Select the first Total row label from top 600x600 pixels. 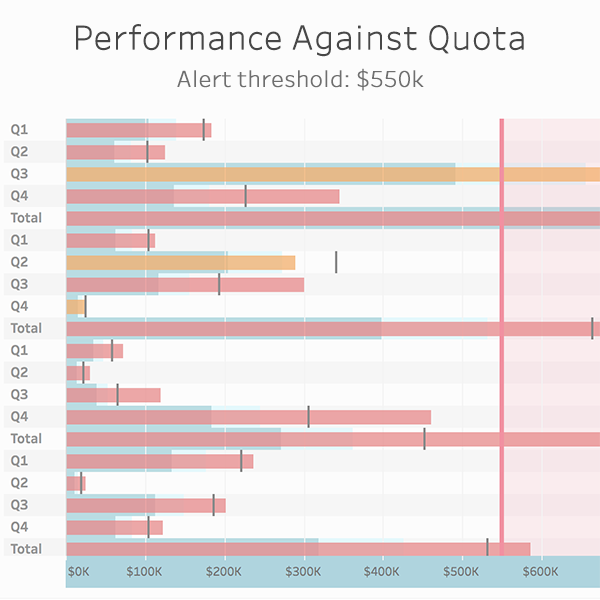[x=25, y=217]
